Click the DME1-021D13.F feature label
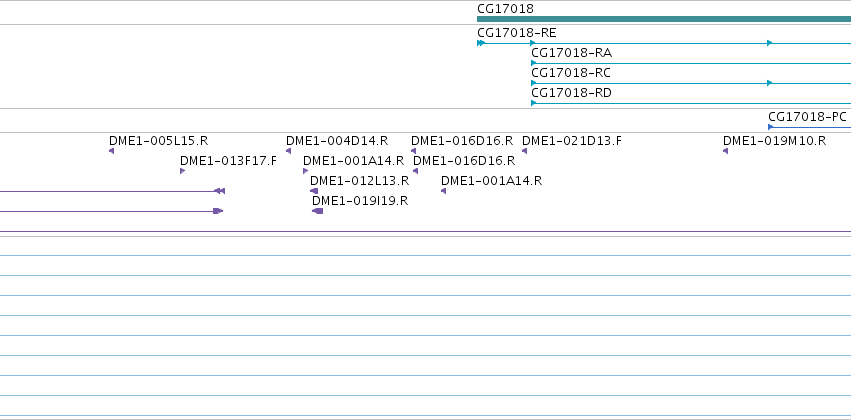The width and height of the screenshot is (851, 420). coord(571,141)
